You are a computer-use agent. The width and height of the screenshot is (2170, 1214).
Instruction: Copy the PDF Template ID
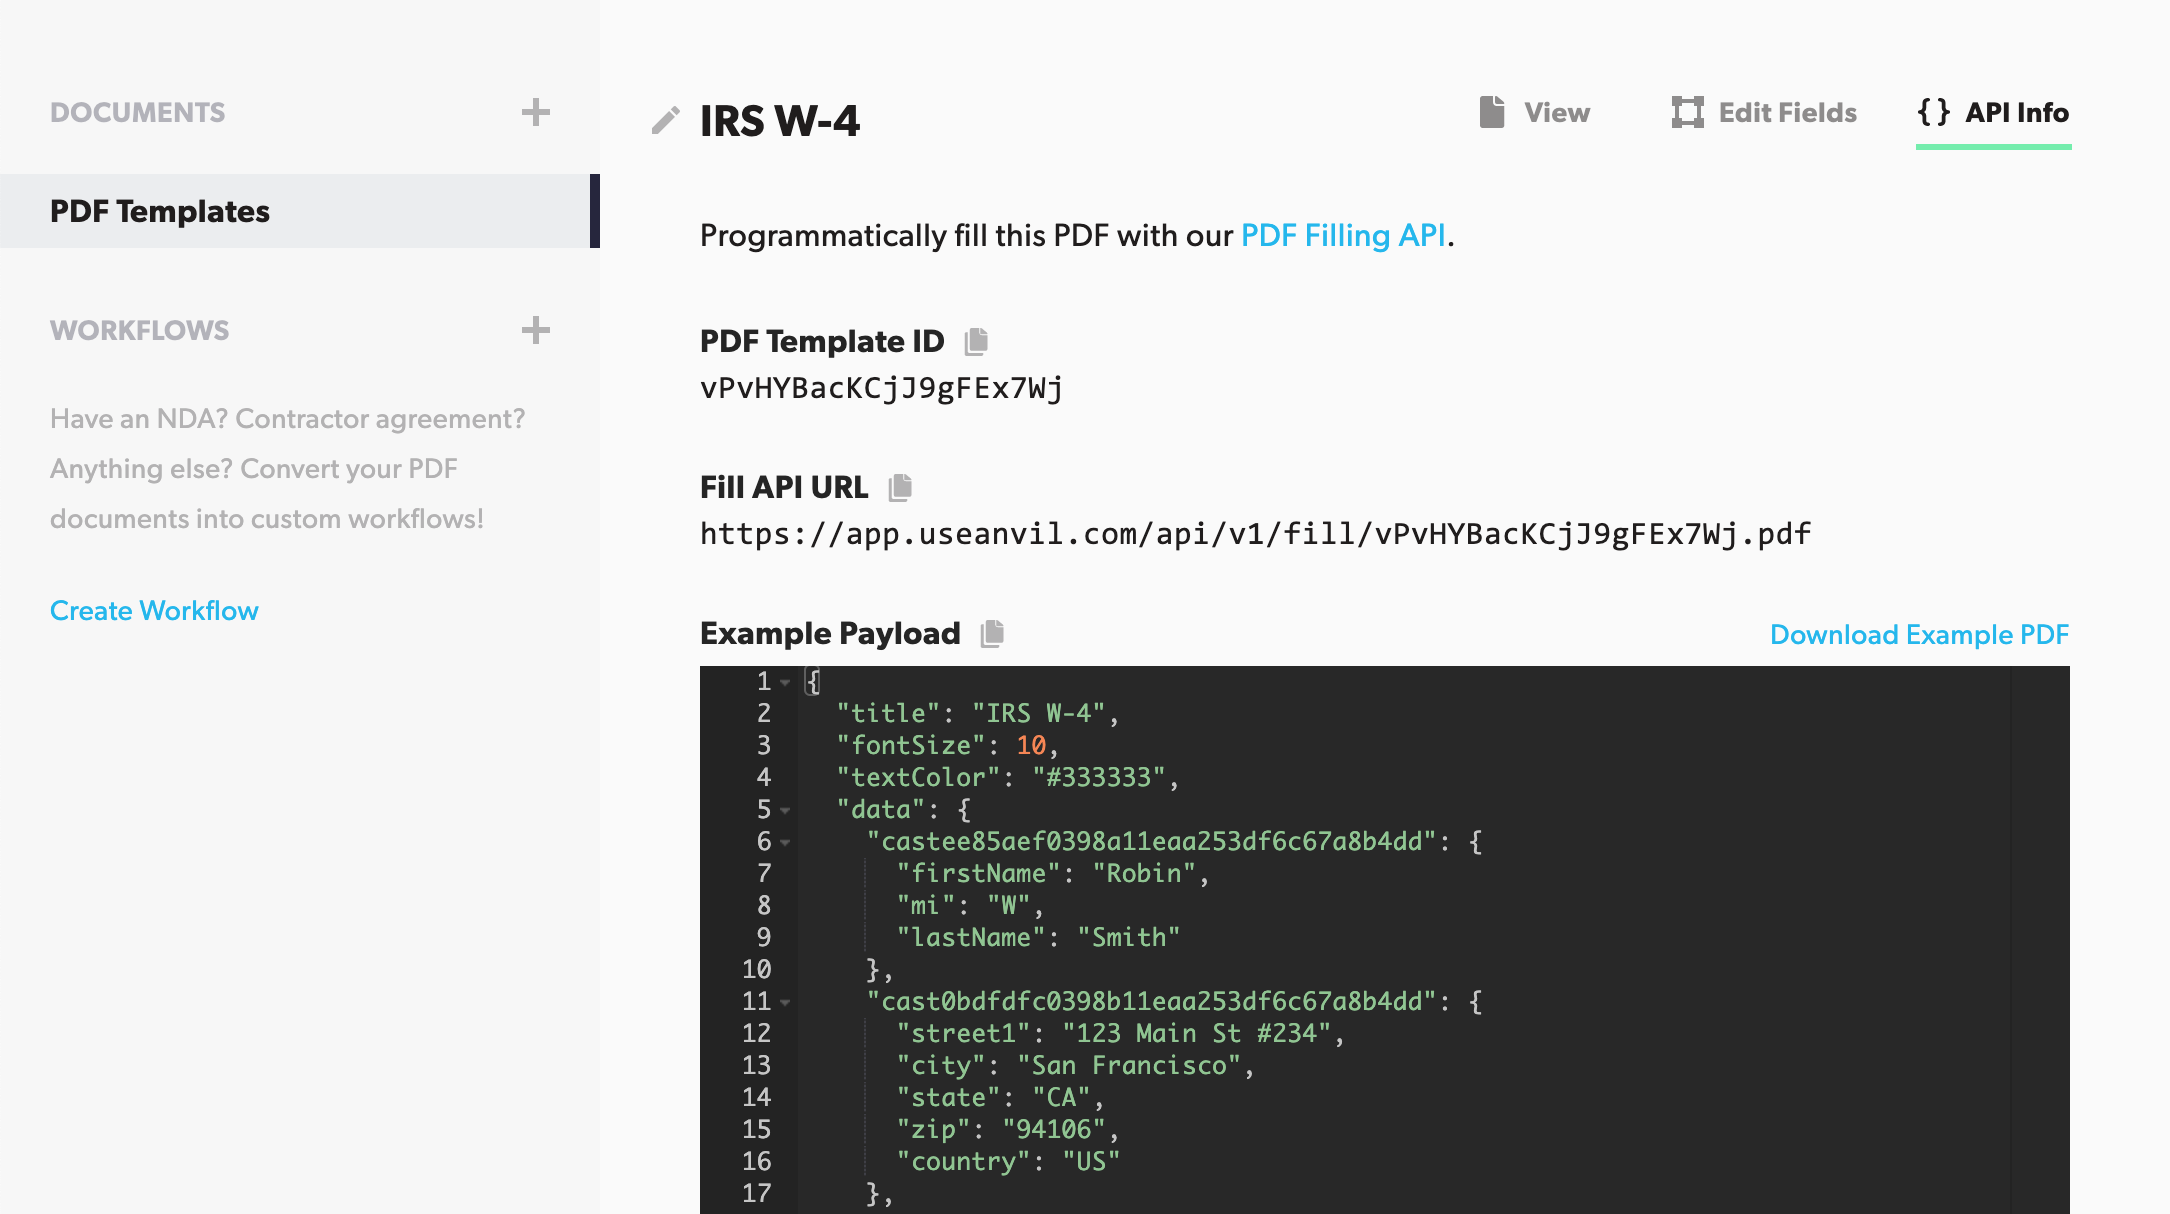[976, 342]
